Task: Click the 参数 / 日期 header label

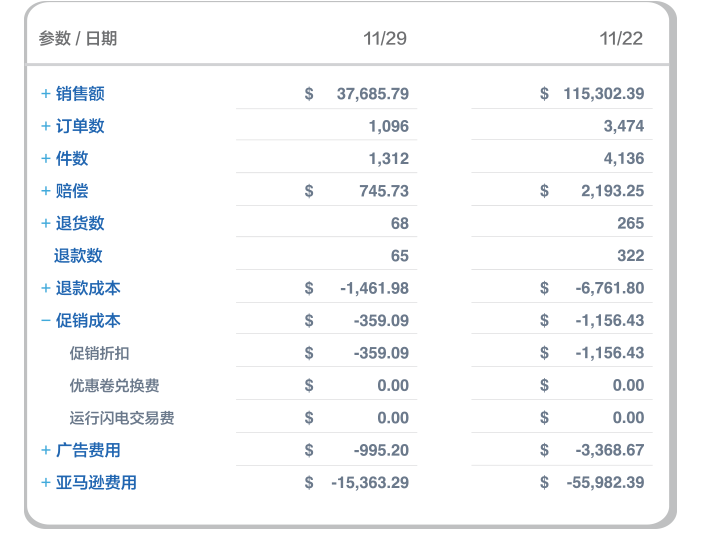Action: [x=78, y=39]
